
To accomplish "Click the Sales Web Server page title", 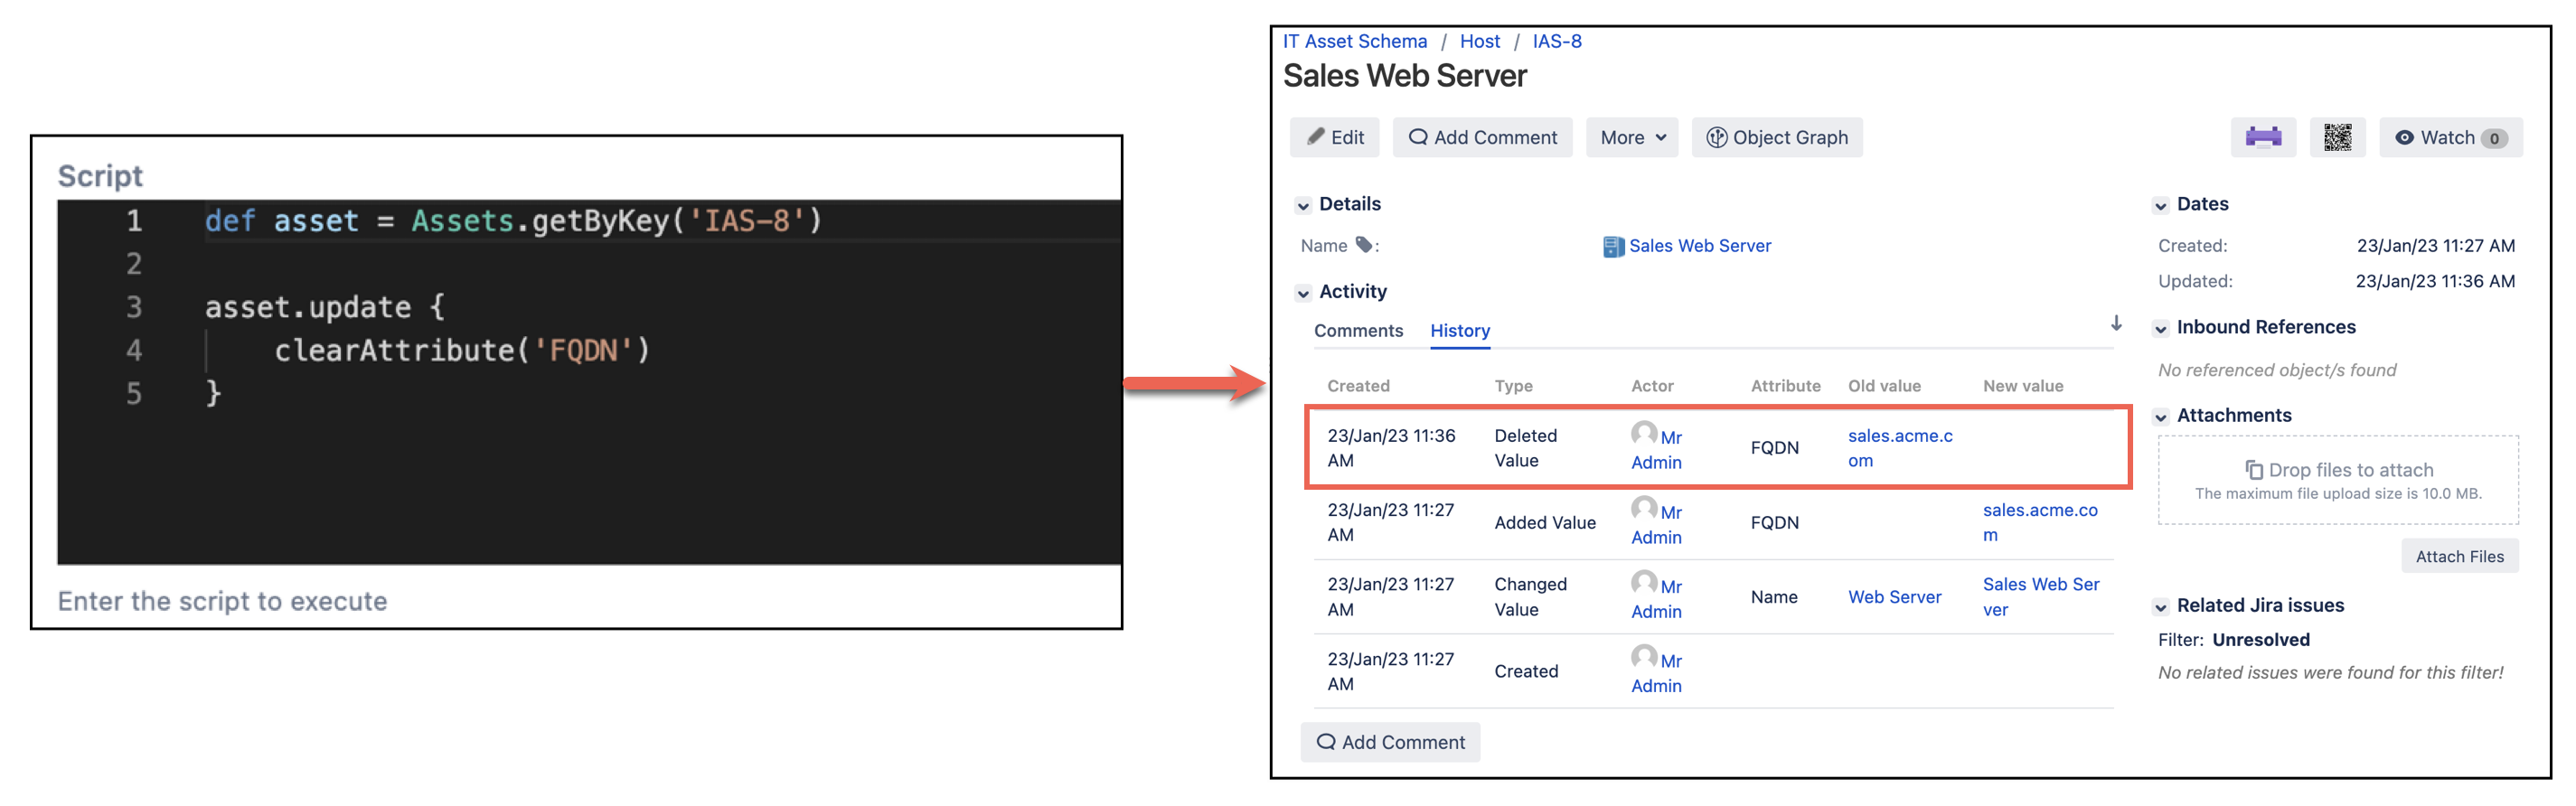I will coord(1404,76).
